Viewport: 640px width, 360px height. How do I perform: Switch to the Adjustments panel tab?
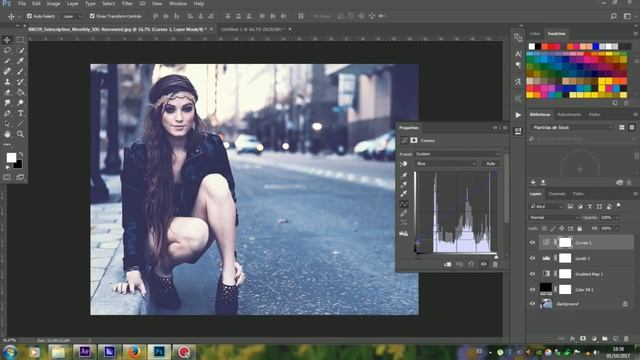569,115
